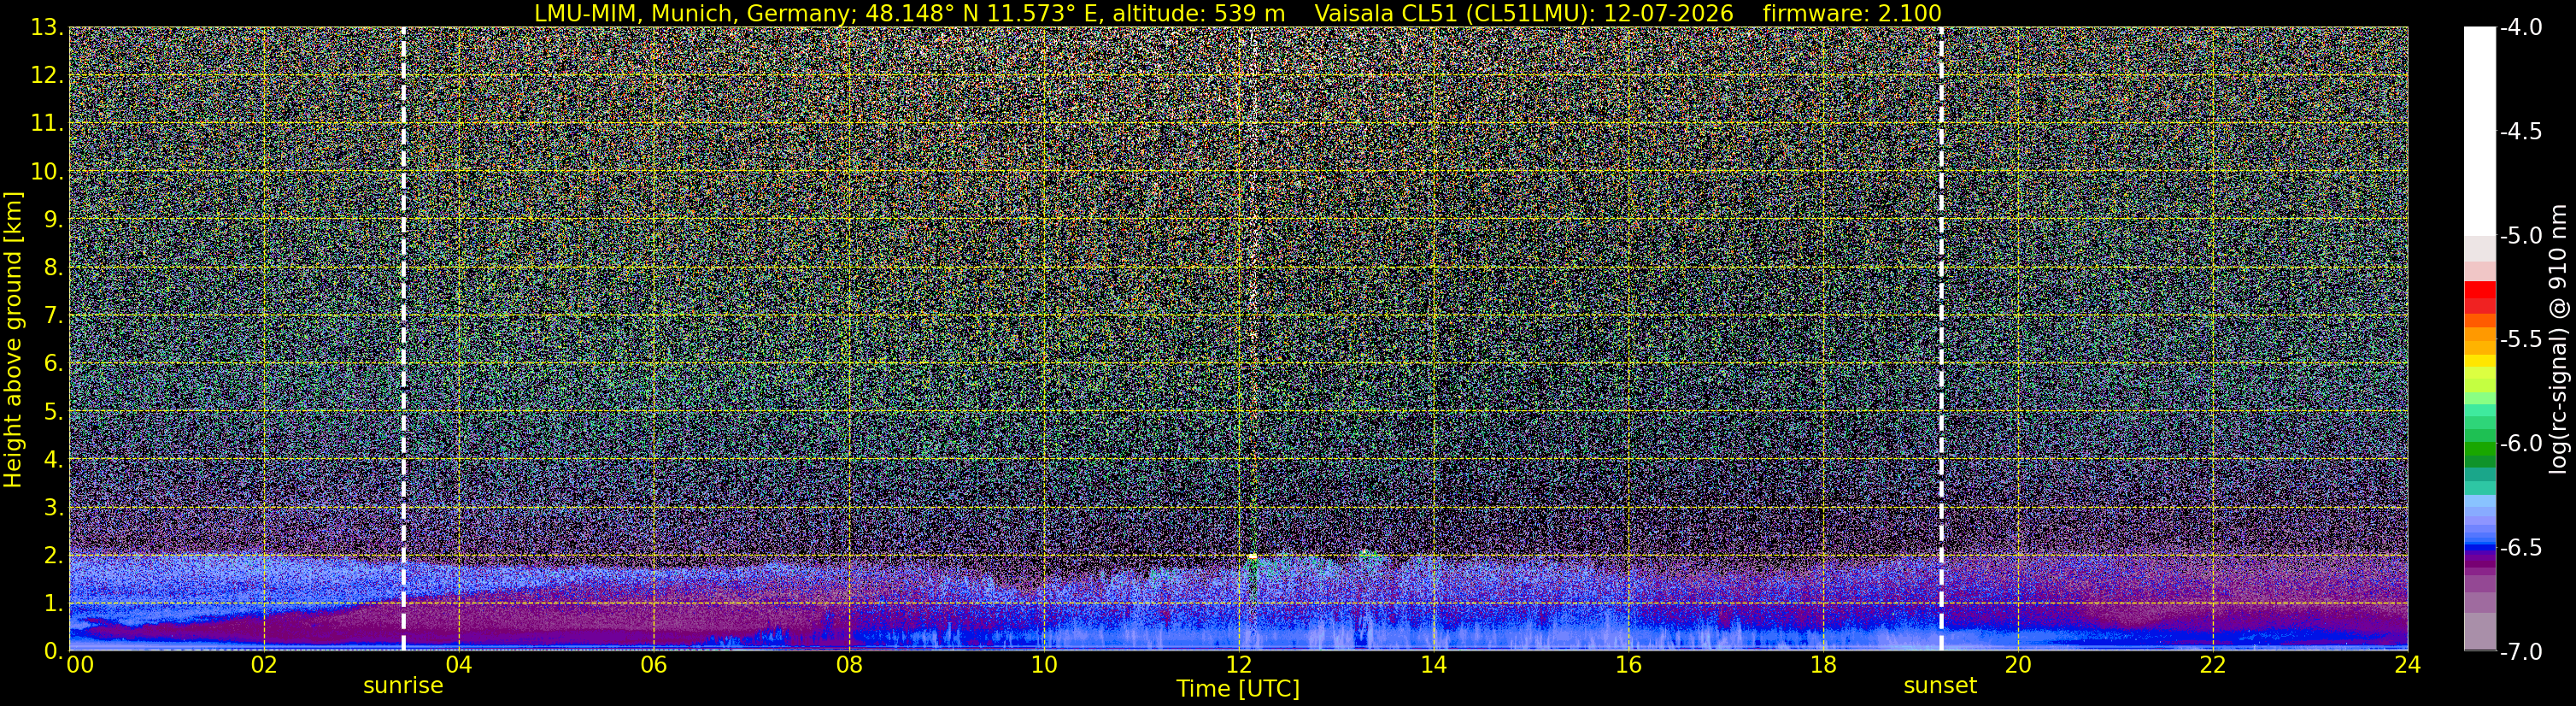
Task: Click the 'log(rc-signal) @ 910 nm' colorbar label
Action: pos(2559,339)
